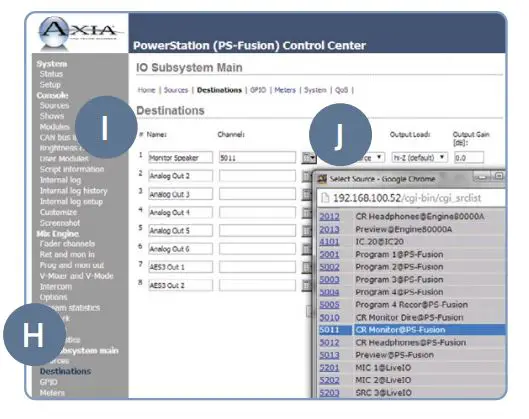
Task: Open Shows under Console
Action: pos(52,116)
